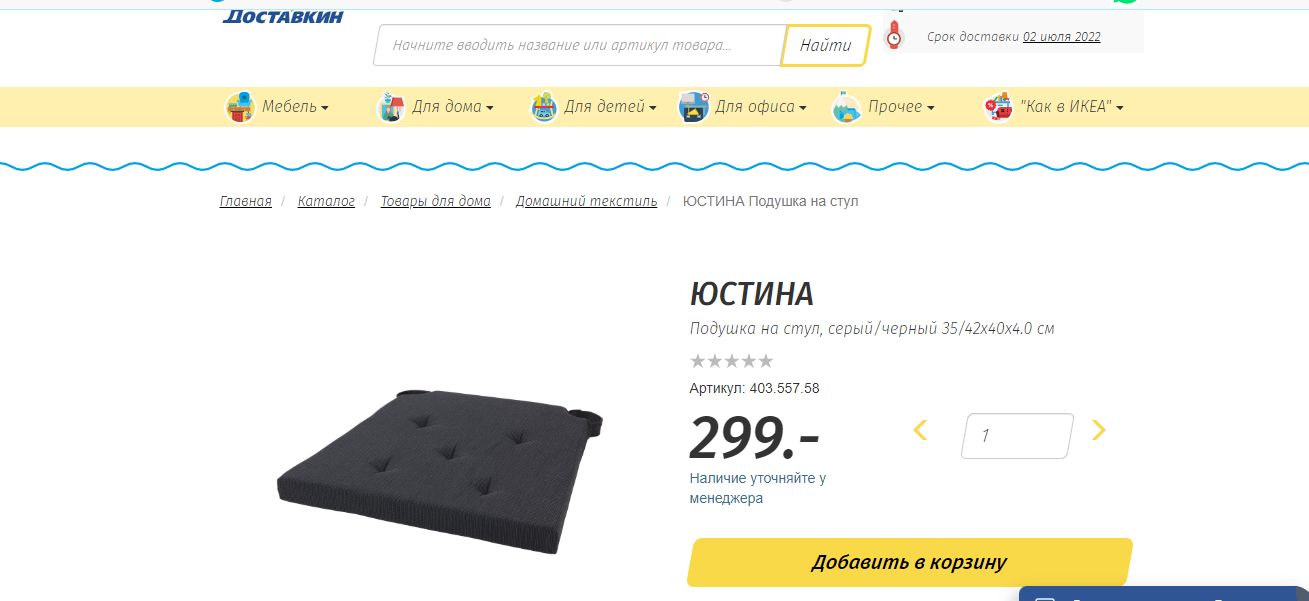Add the item with Добавить в корзину

[909, 562]
